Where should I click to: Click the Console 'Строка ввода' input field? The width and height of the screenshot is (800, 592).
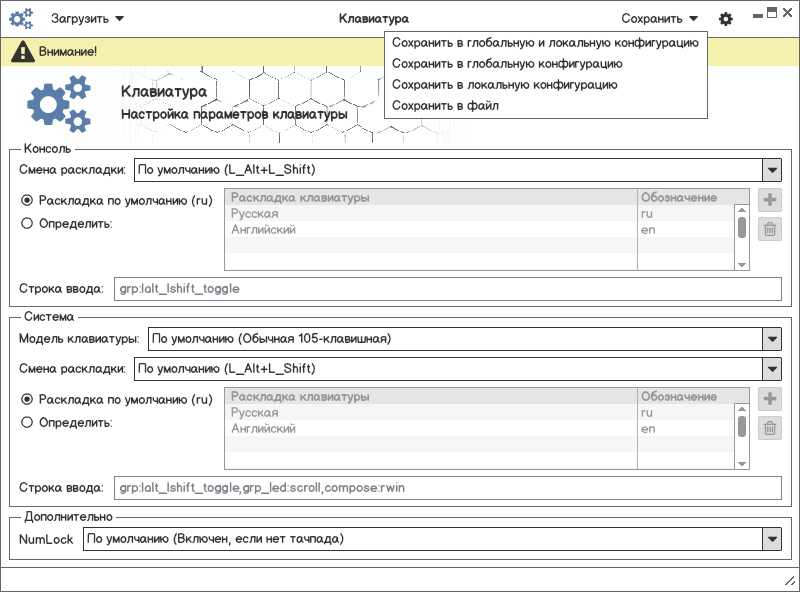pos(447,289)
